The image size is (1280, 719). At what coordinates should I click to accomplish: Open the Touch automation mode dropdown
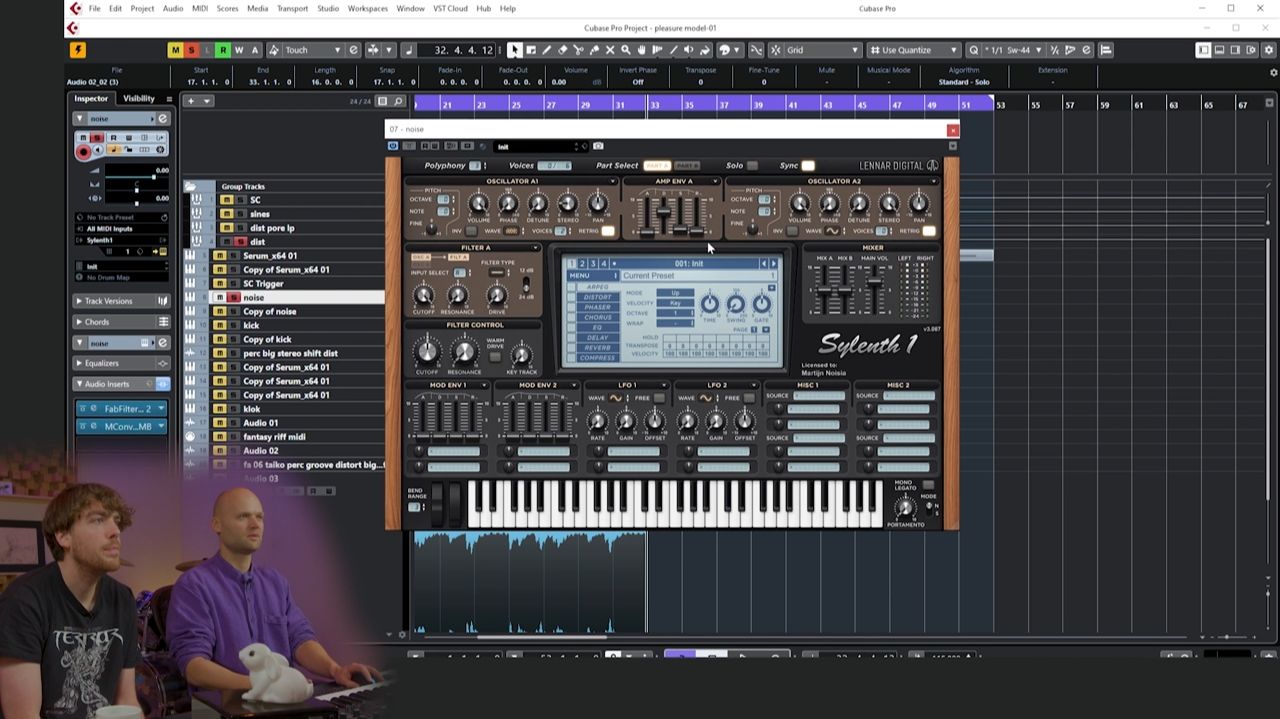[x=313, y=50]
